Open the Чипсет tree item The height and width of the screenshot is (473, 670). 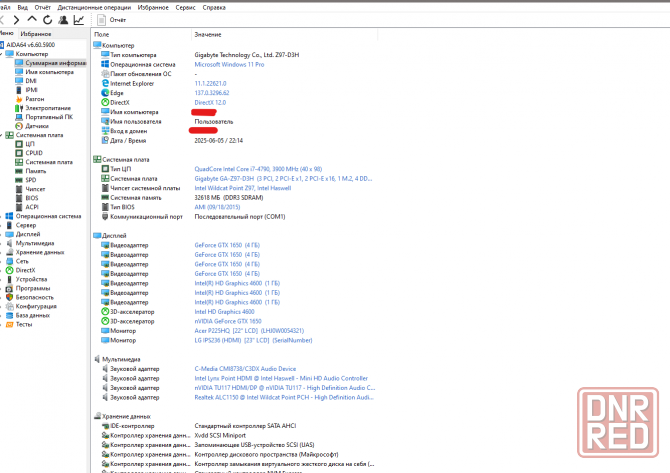30,189
